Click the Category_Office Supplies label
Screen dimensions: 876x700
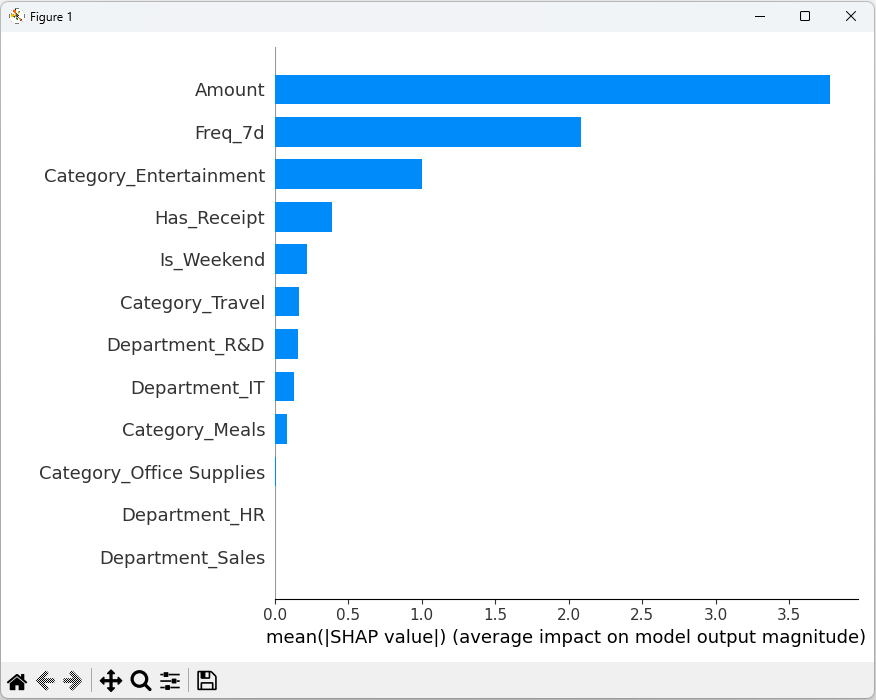[x=152, y=473]
